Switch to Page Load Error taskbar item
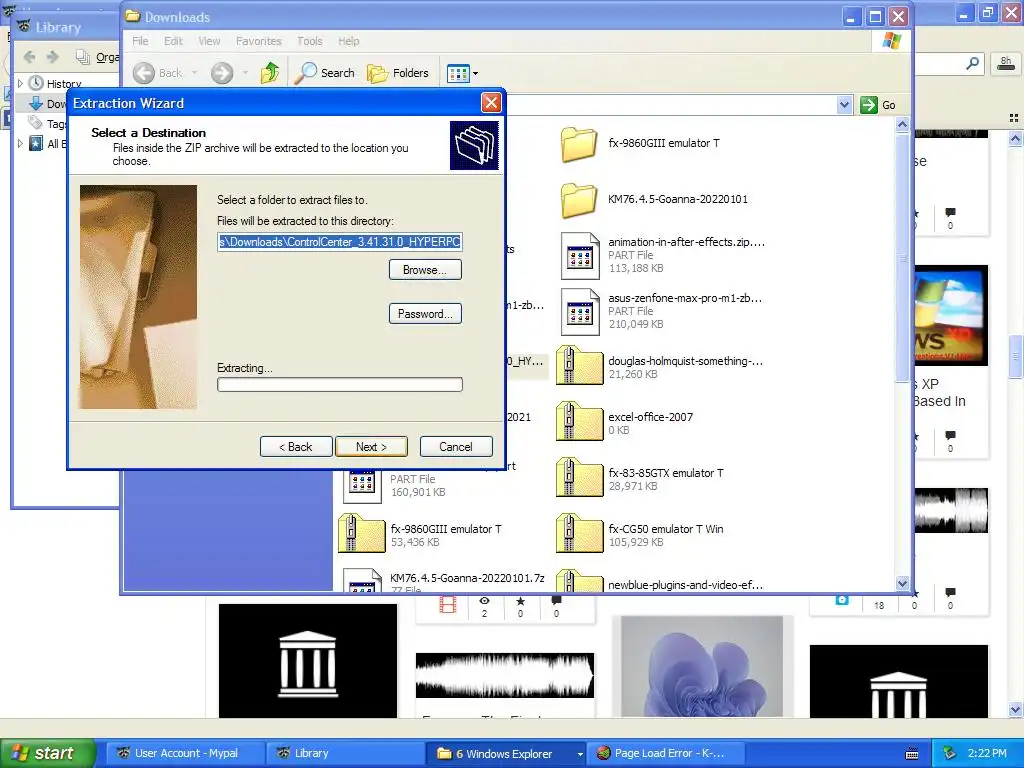The image size is (1024, 768). coord(666,753)
